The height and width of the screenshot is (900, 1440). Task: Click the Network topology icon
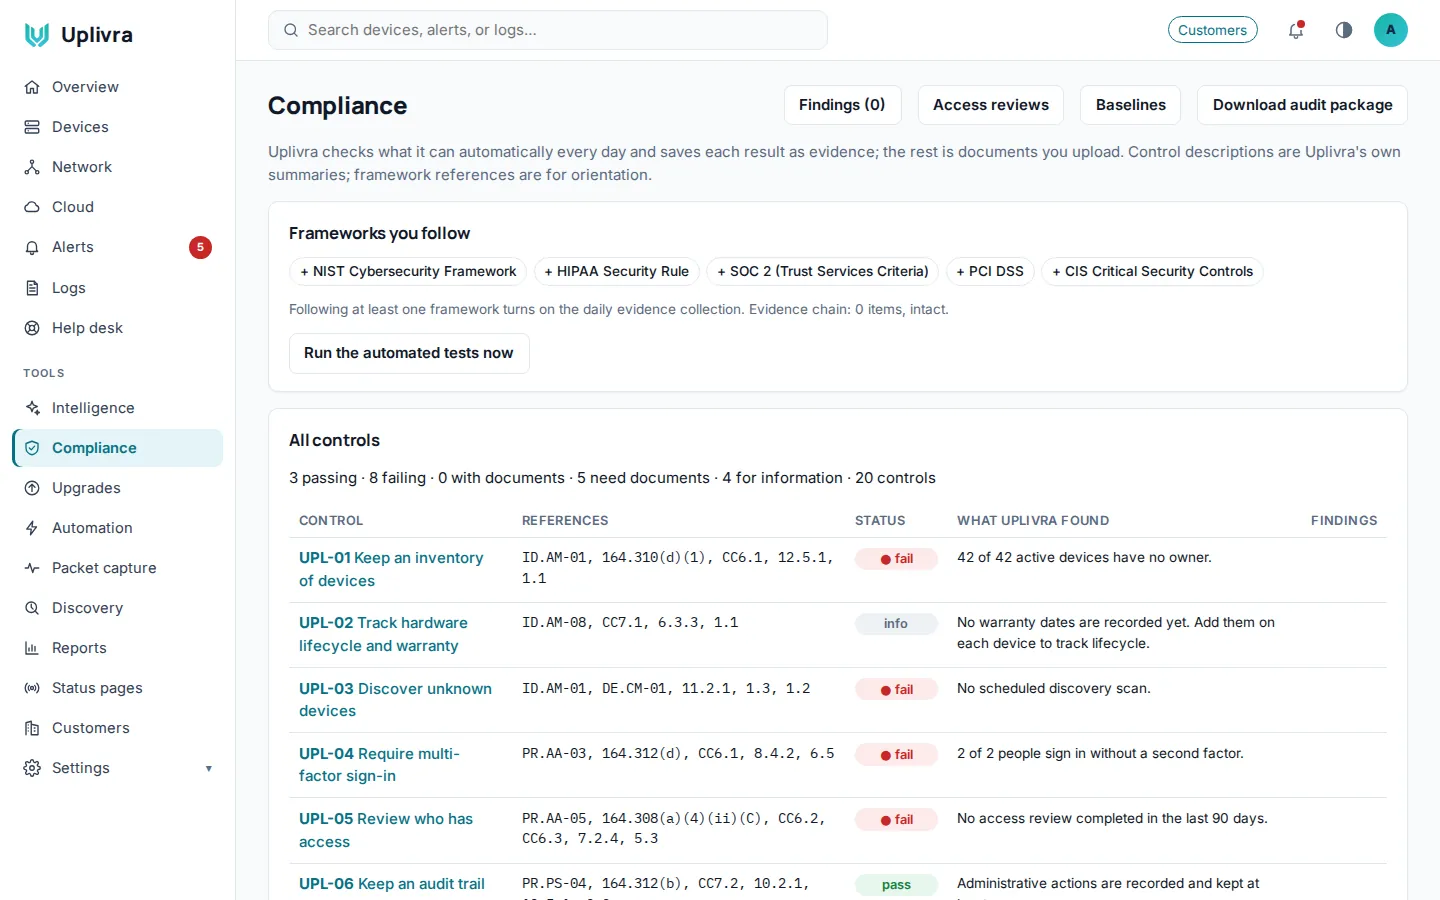tap(32, 167)
